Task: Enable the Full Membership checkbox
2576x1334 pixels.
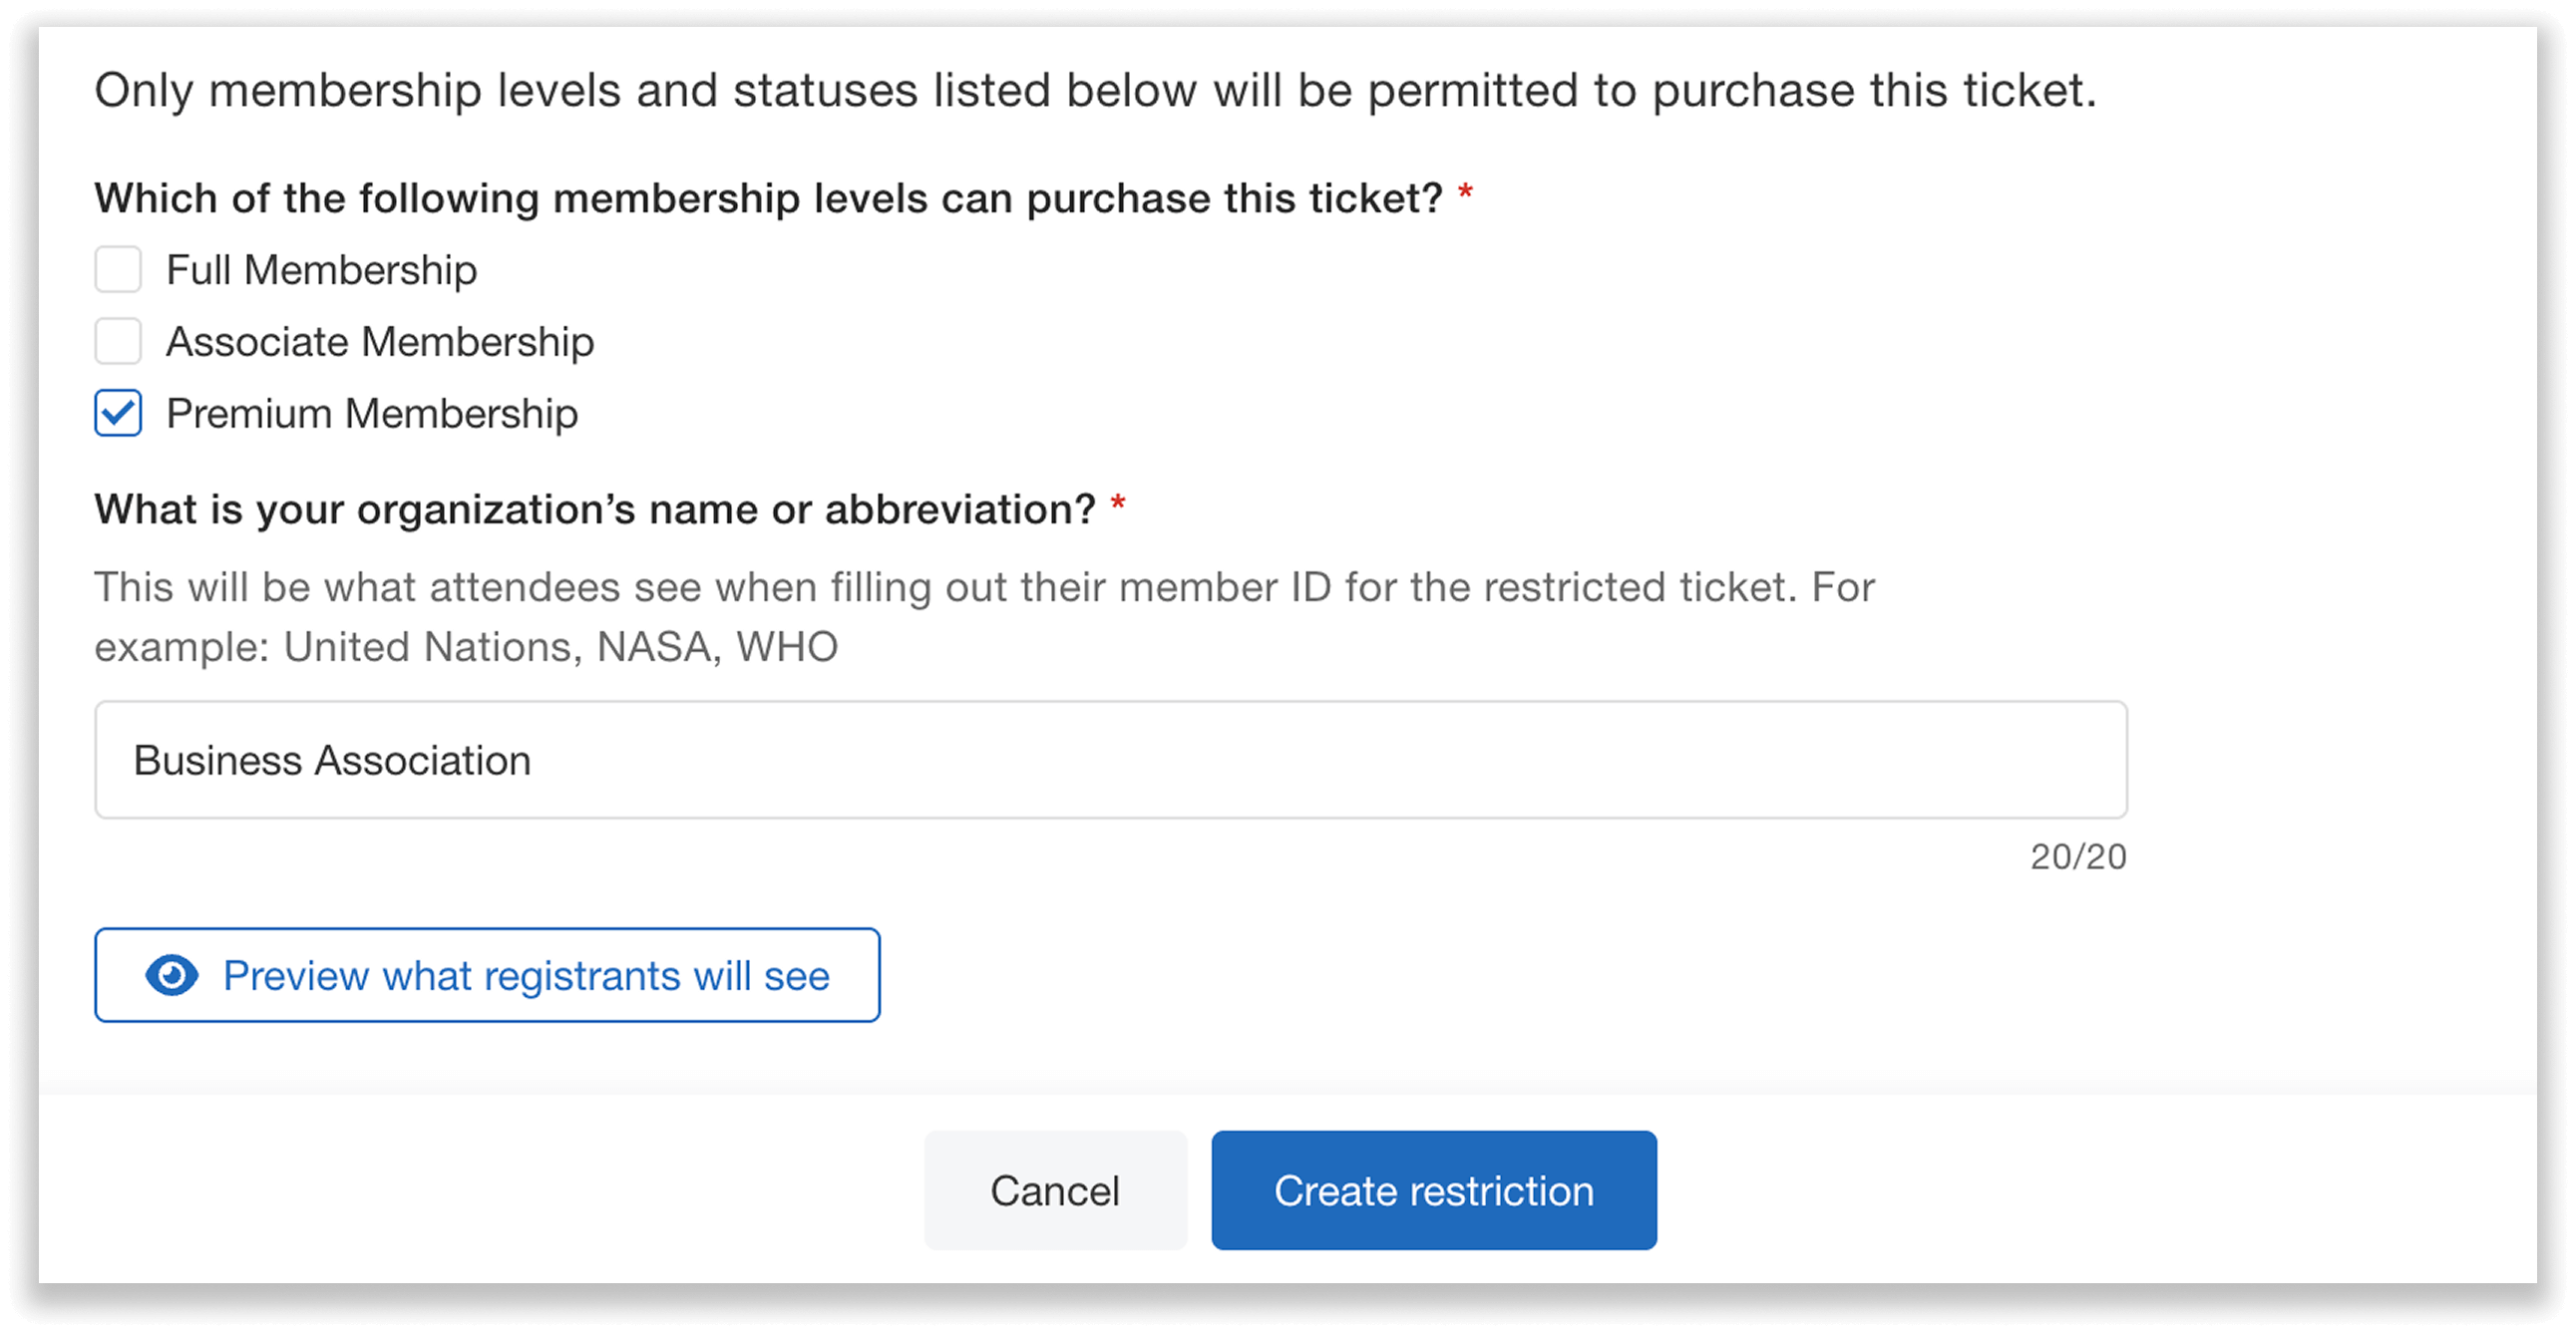Action: pyautogui.click(x=117, y=269)
